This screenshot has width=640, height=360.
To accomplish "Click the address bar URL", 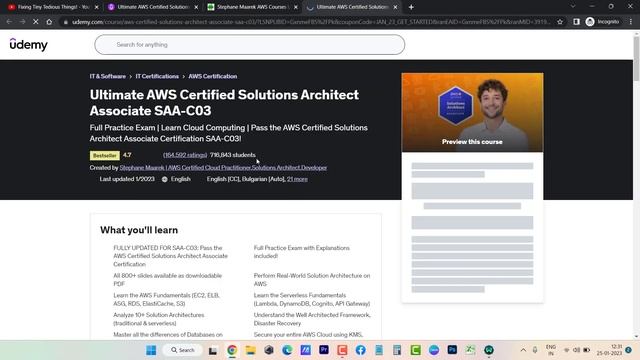I will point(310,22).
